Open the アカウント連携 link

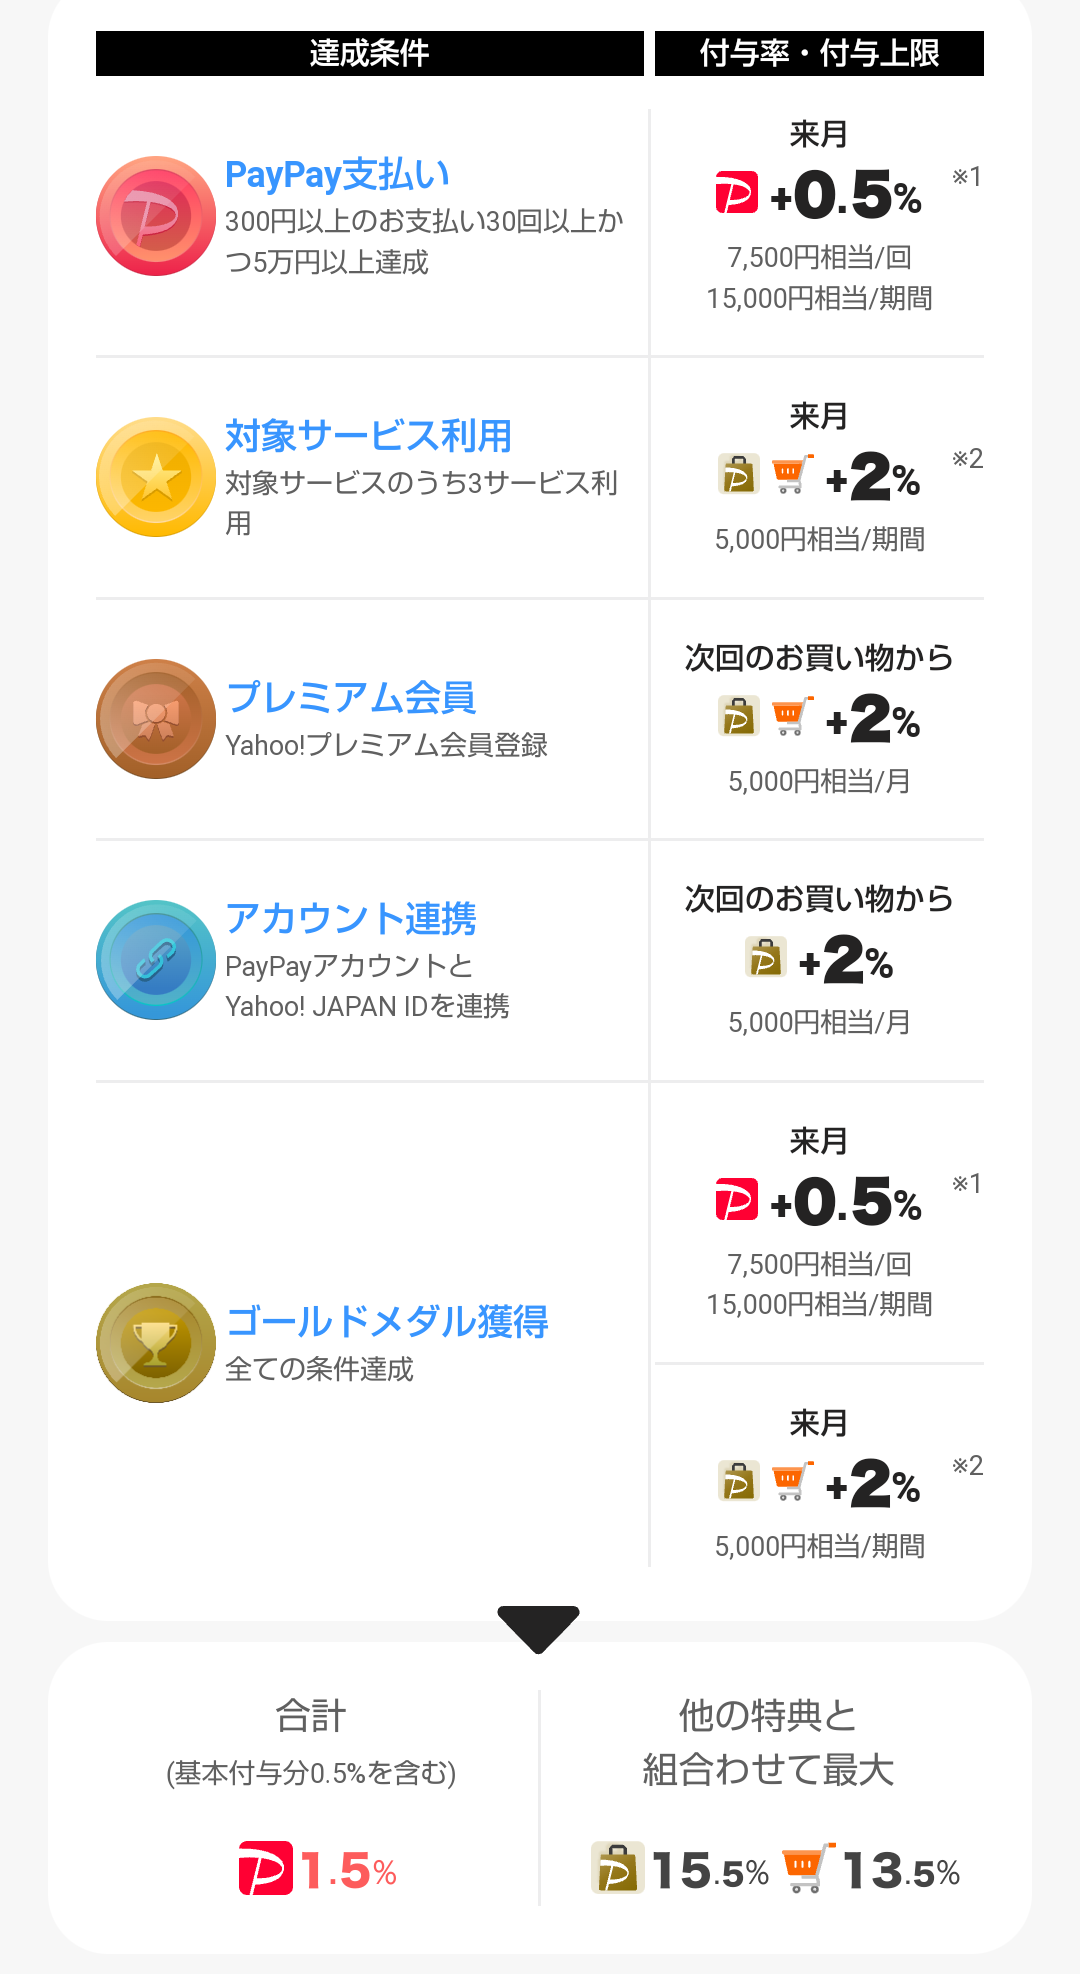[351, 918]
